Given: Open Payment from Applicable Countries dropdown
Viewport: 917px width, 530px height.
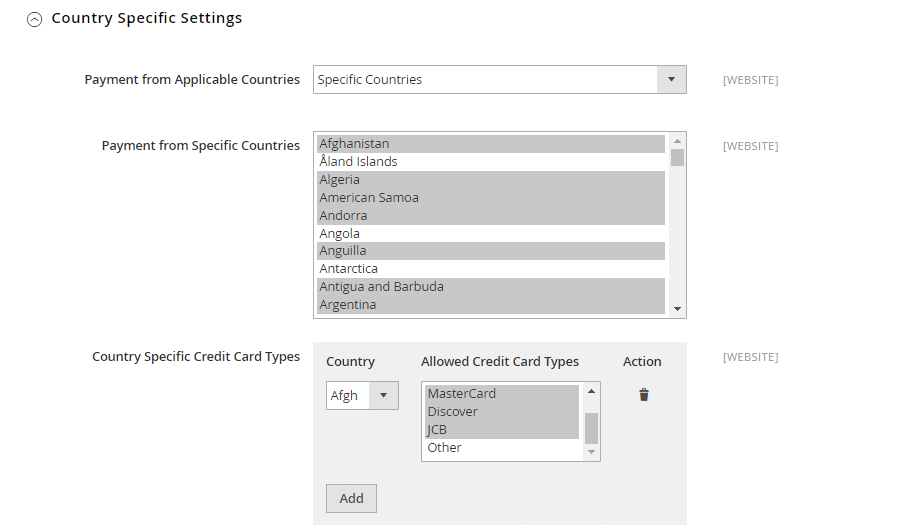Looking at the screenshot, I should pyautogui.click(x=499, y=80).
